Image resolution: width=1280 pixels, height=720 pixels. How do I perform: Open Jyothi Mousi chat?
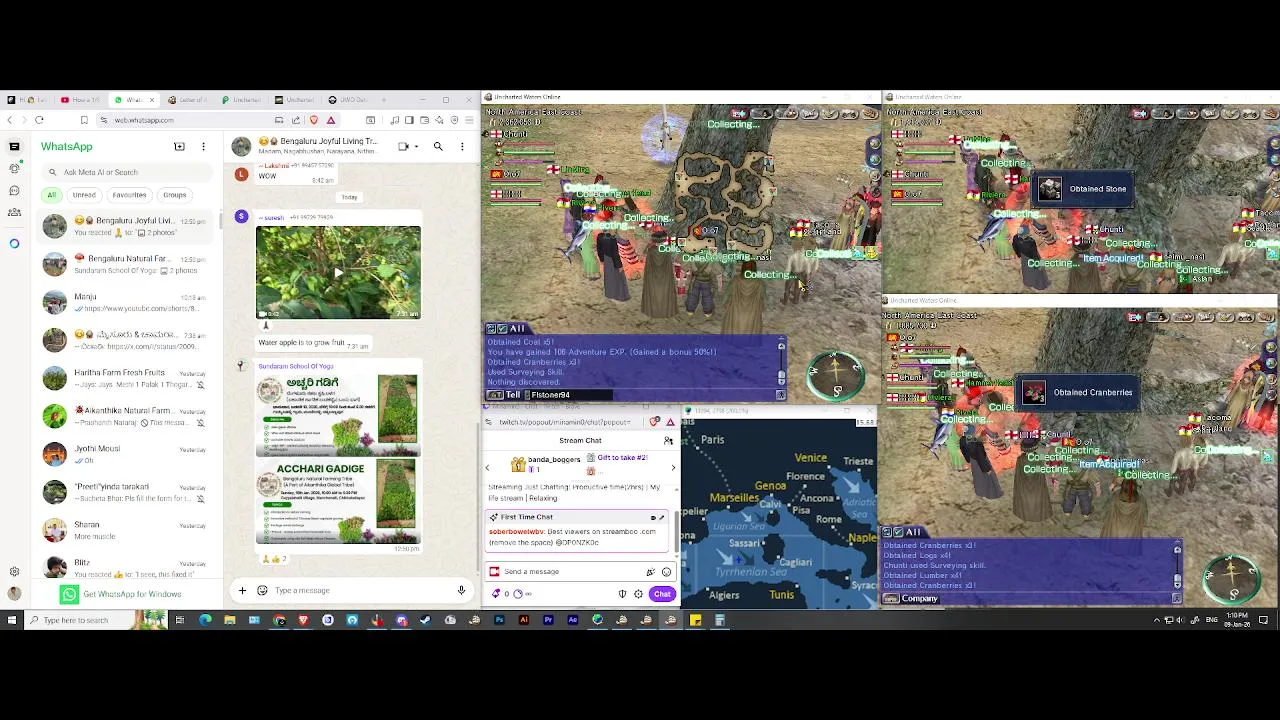126,454
